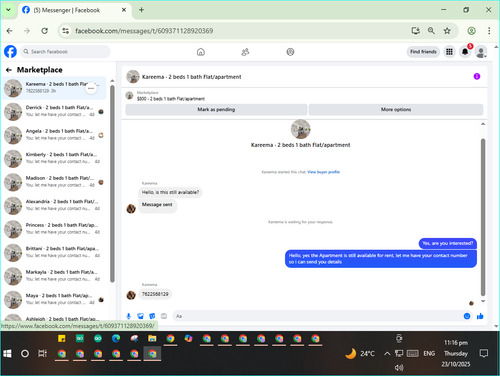The image size is (500, 376).
Task: Open the Groups icon in top navigation
Action: [290, 52]
